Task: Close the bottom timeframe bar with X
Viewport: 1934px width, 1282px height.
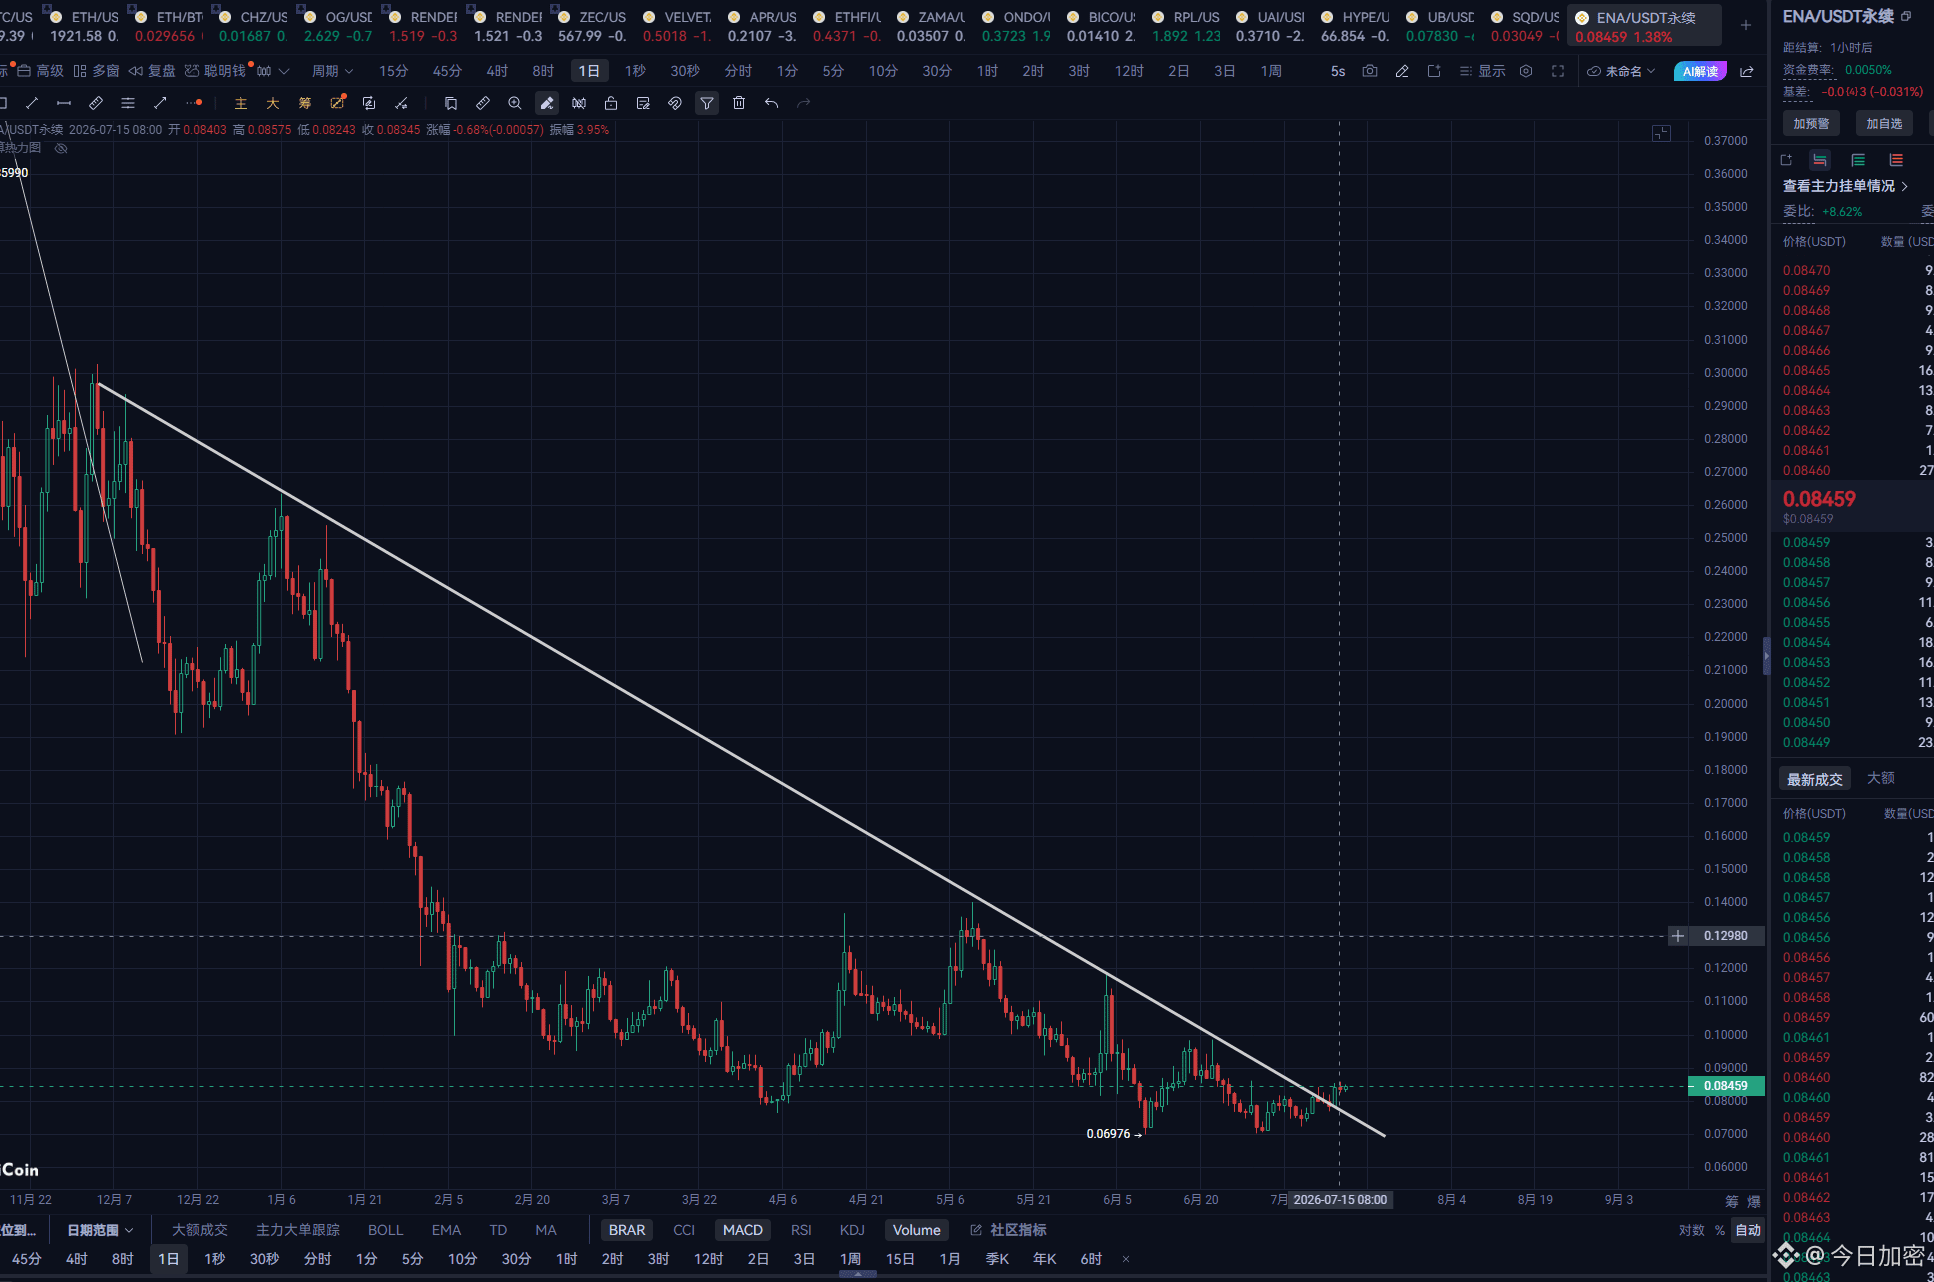Action: (x=1126, y=1259)
